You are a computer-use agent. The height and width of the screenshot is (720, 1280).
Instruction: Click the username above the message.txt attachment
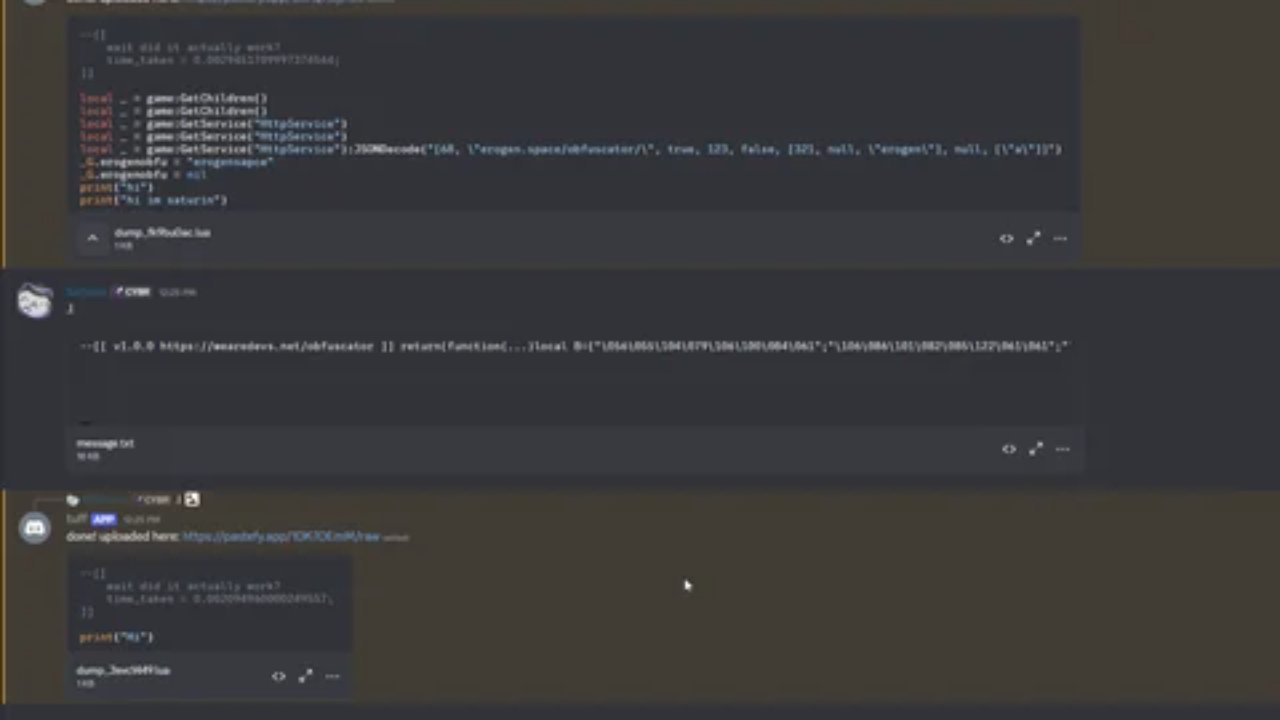click(x=86, y=292)
